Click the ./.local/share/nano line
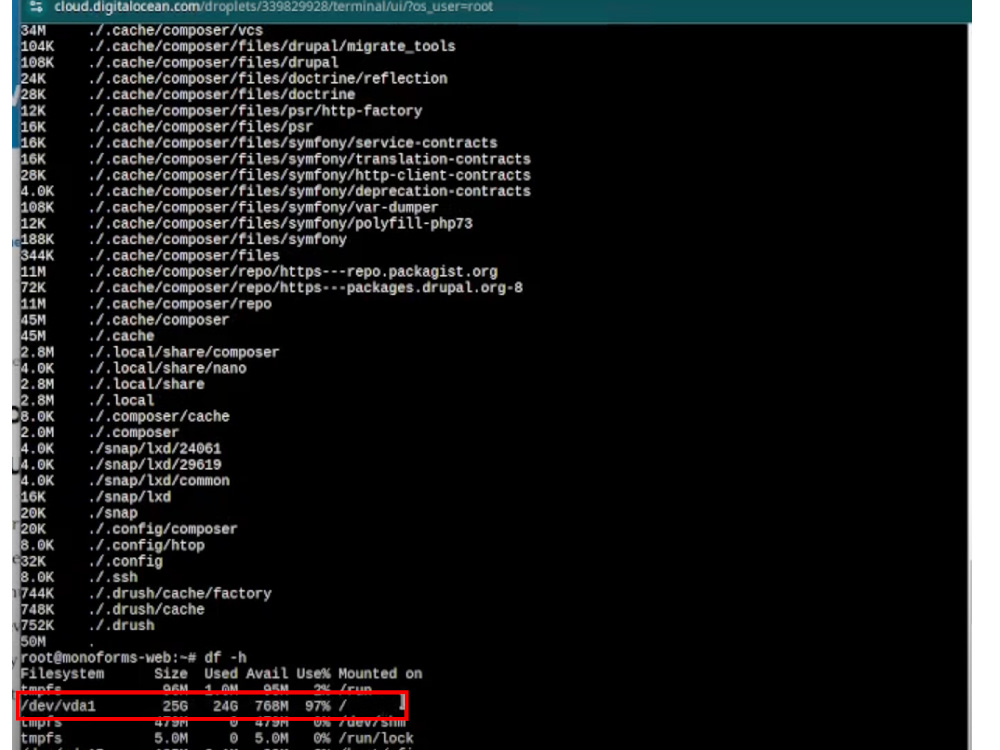Screen dimensions: 1000x750 [133, 368]
